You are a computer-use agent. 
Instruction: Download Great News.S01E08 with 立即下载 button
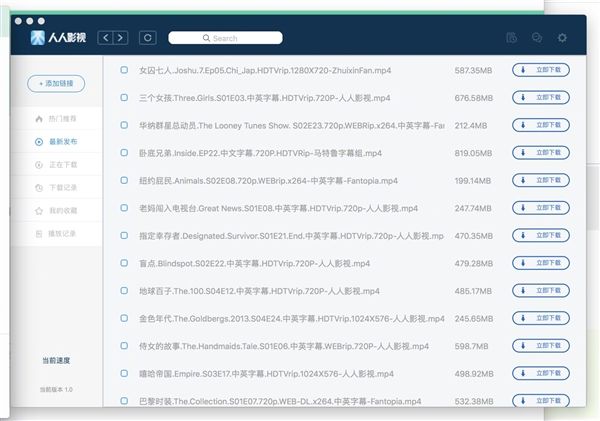[541, 208]
